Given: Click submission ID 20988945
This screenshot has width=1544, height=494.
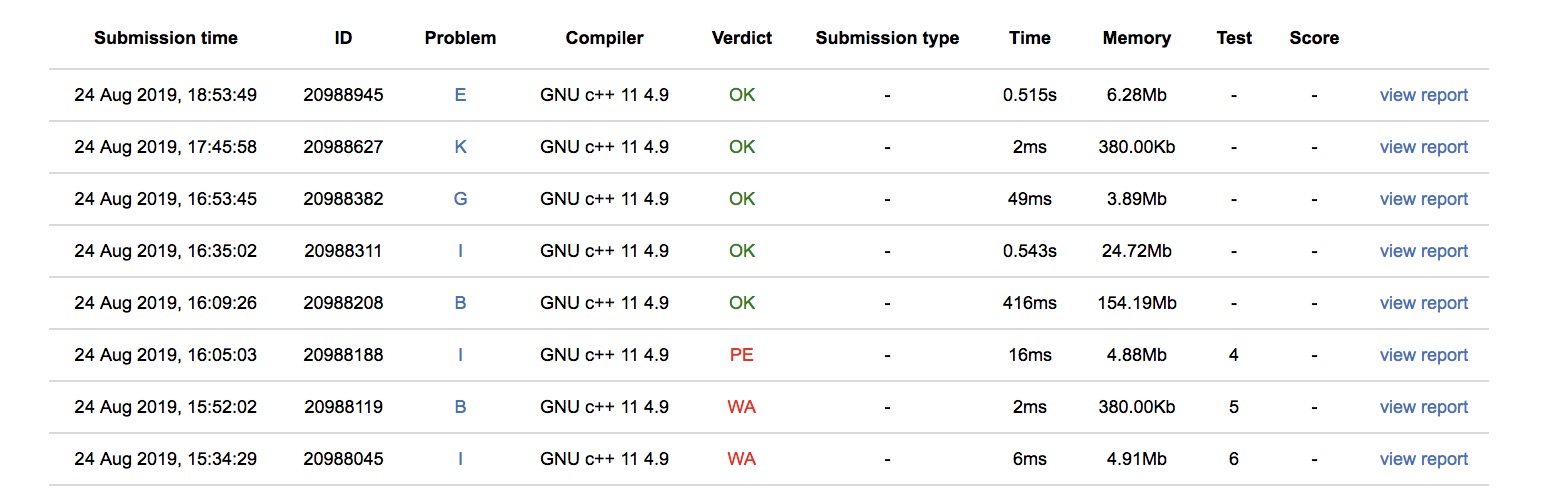Looking at the screenshot, I should point(343,95).
